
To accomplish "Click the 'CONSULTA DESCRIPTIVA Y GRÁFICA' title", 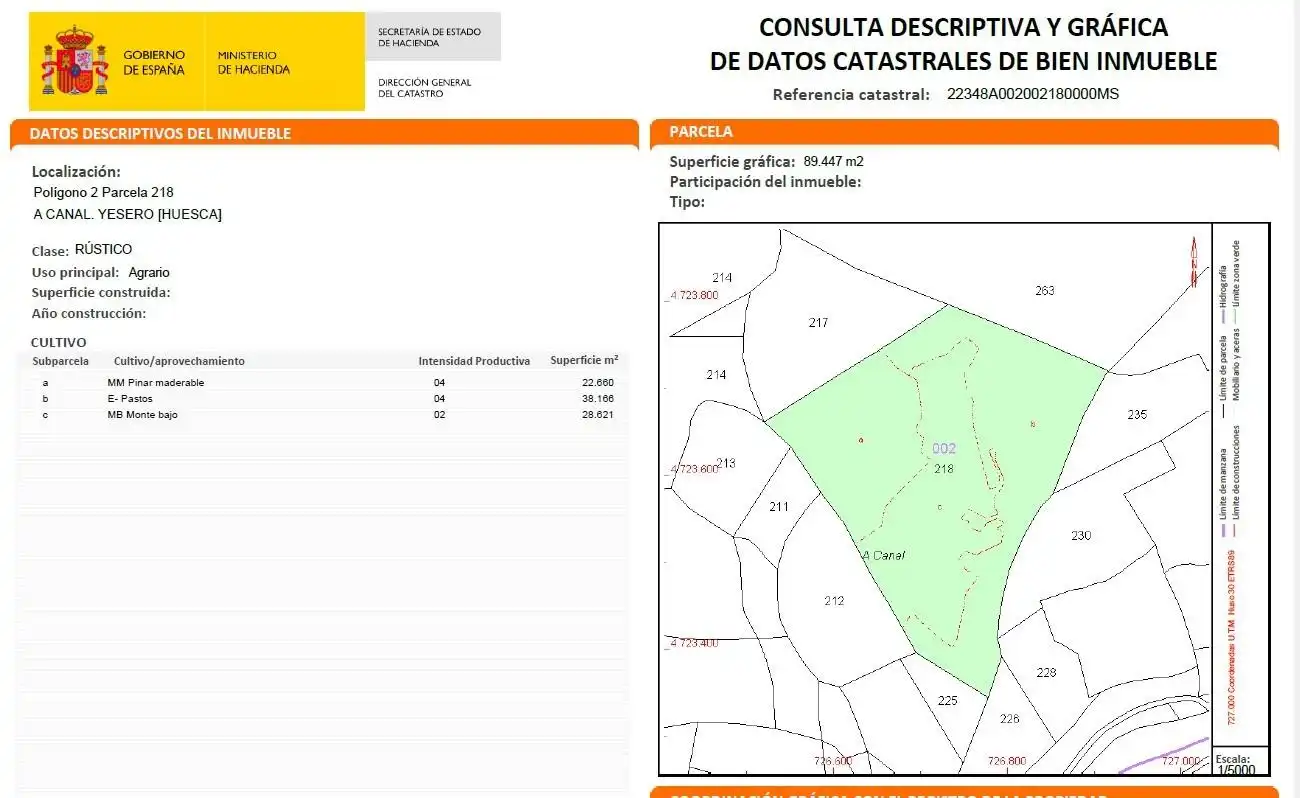I will tap(963, 27).
